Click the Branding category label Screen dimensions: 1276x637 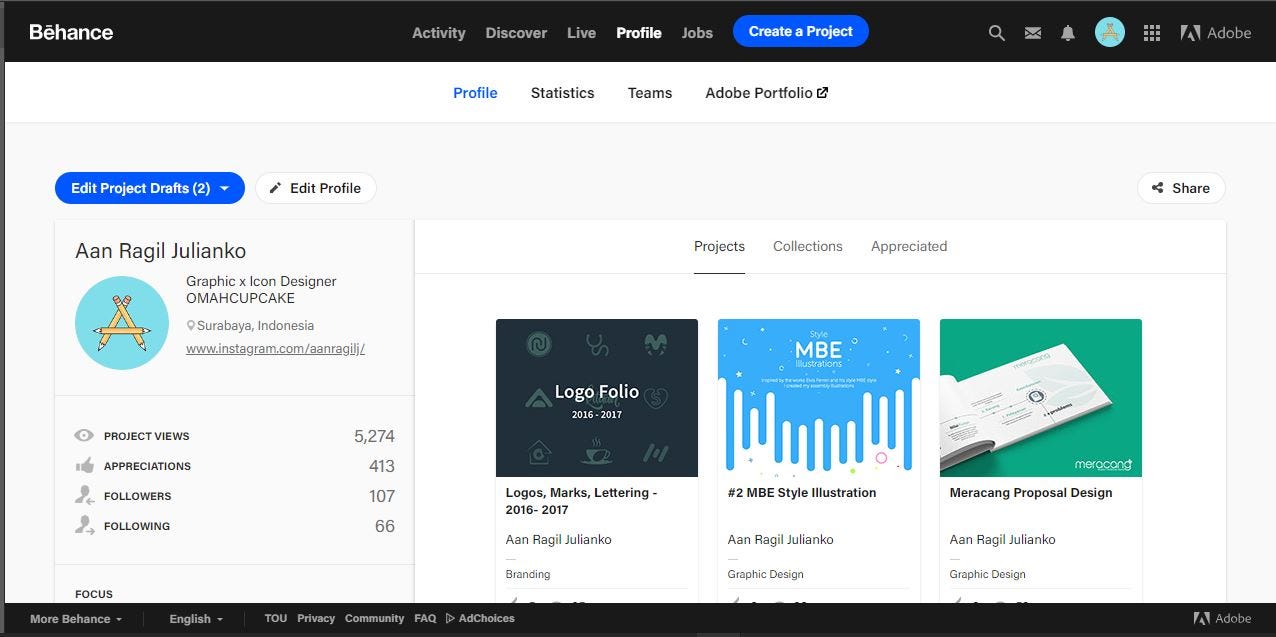[528, 575]
